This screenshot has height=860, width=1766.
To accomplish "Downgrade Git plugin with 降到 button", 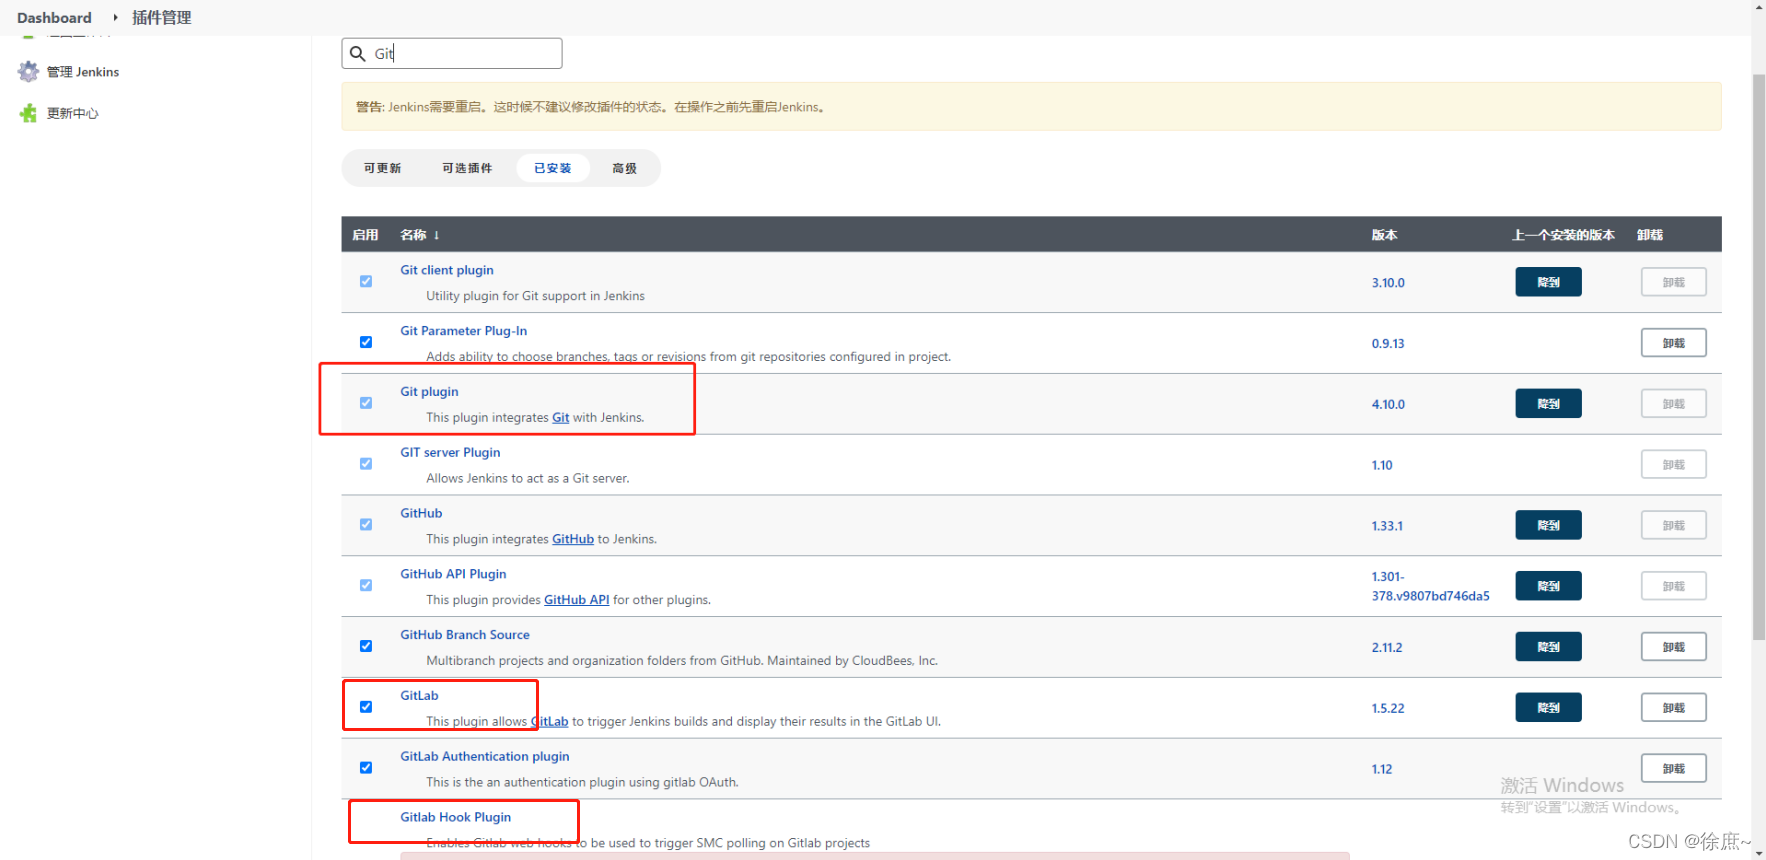I will click(1548, 404).
